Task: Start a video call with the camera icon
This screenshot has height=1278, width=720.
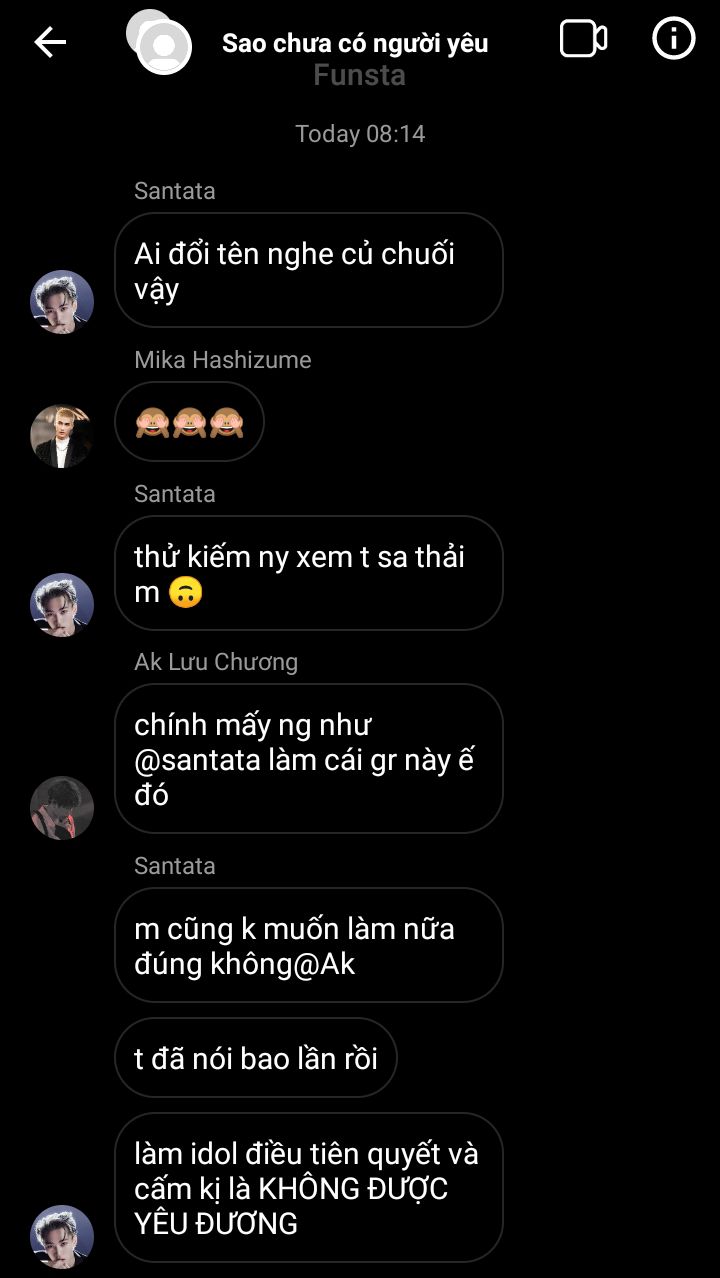Action: (x=583, y=39)
